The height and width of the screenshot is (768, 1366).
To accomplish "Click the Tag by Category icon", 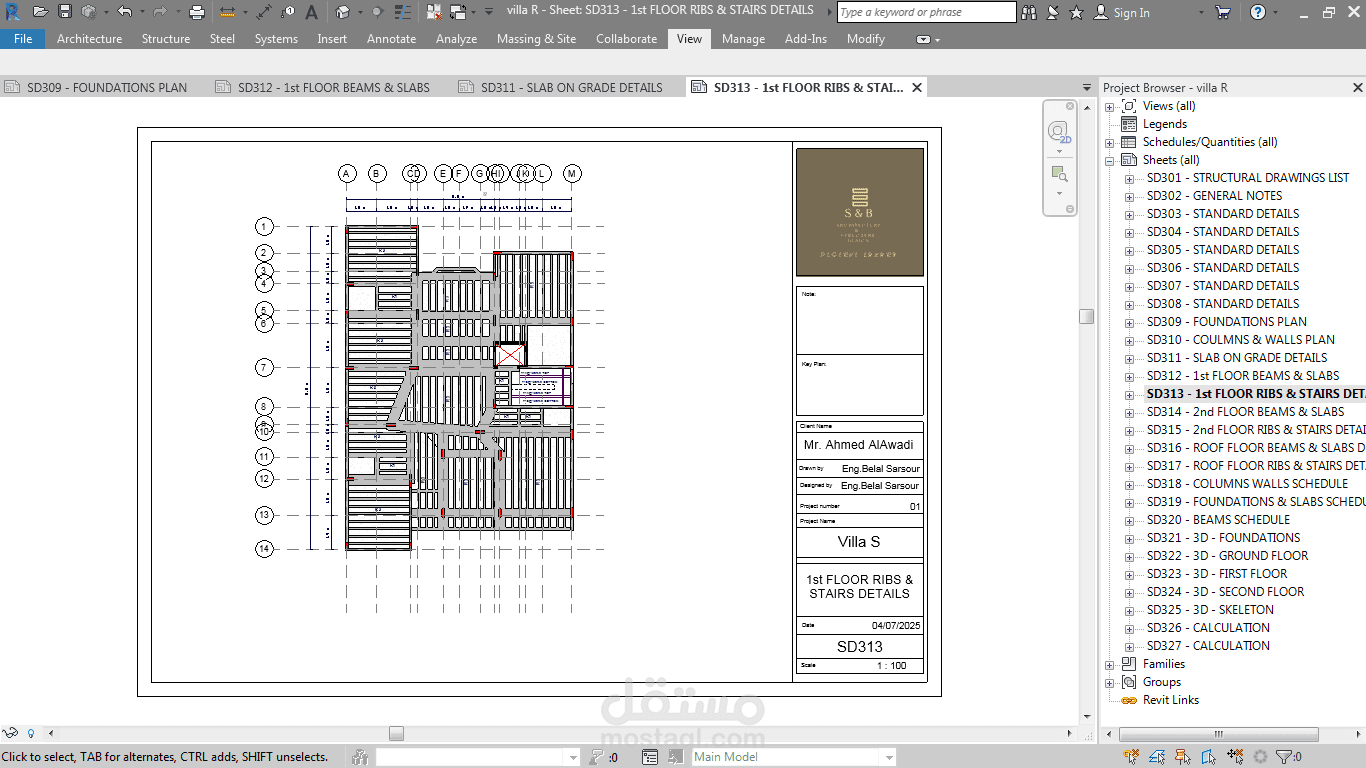I will click(x=288, y=12).
